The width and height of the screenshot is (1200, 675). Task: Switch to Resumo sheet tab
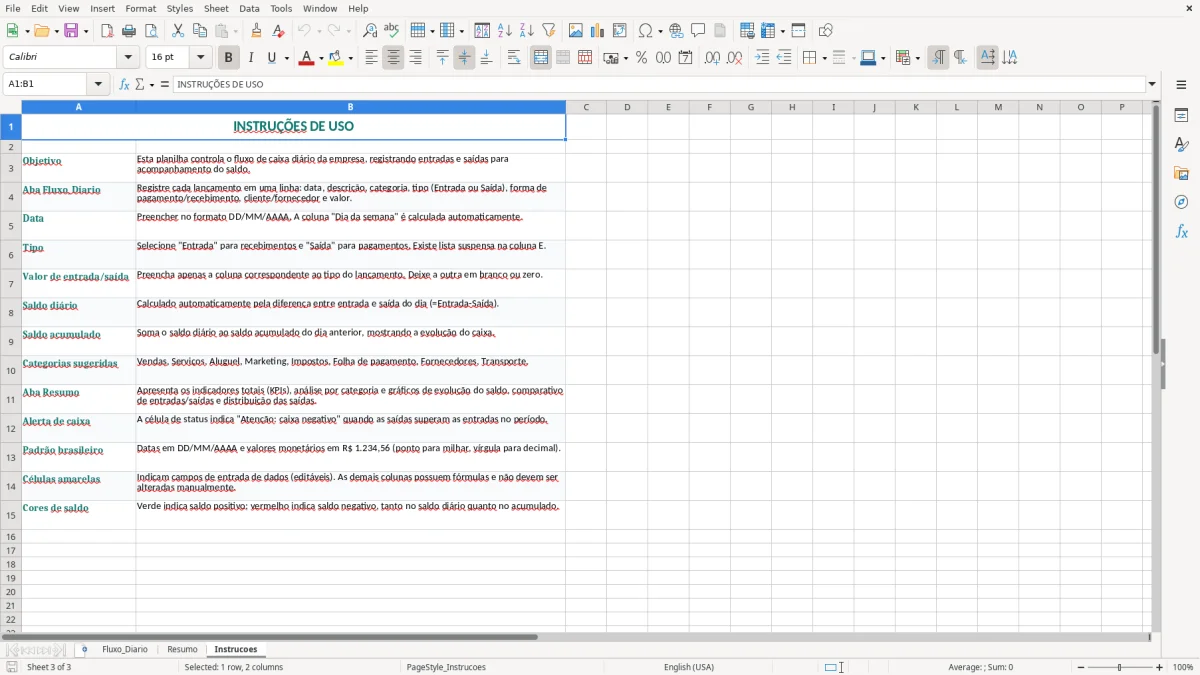182,650
